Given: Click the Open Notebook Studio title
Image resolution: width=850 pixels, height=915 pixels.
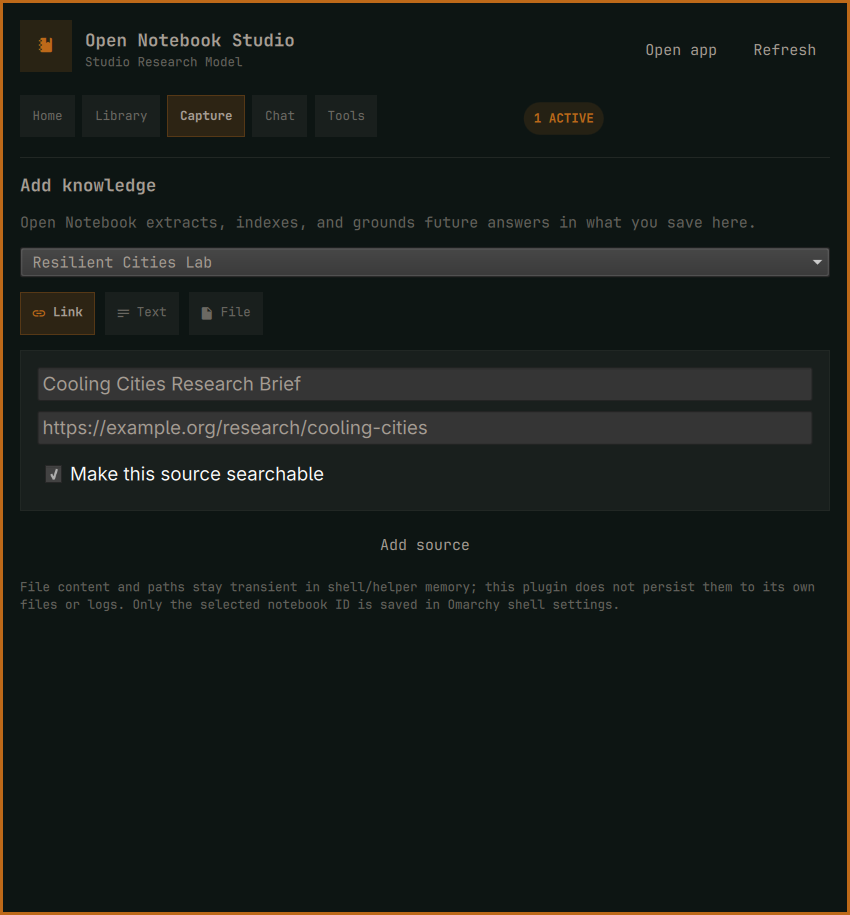Looking at the screenshot, I should (x=190, y=40).
